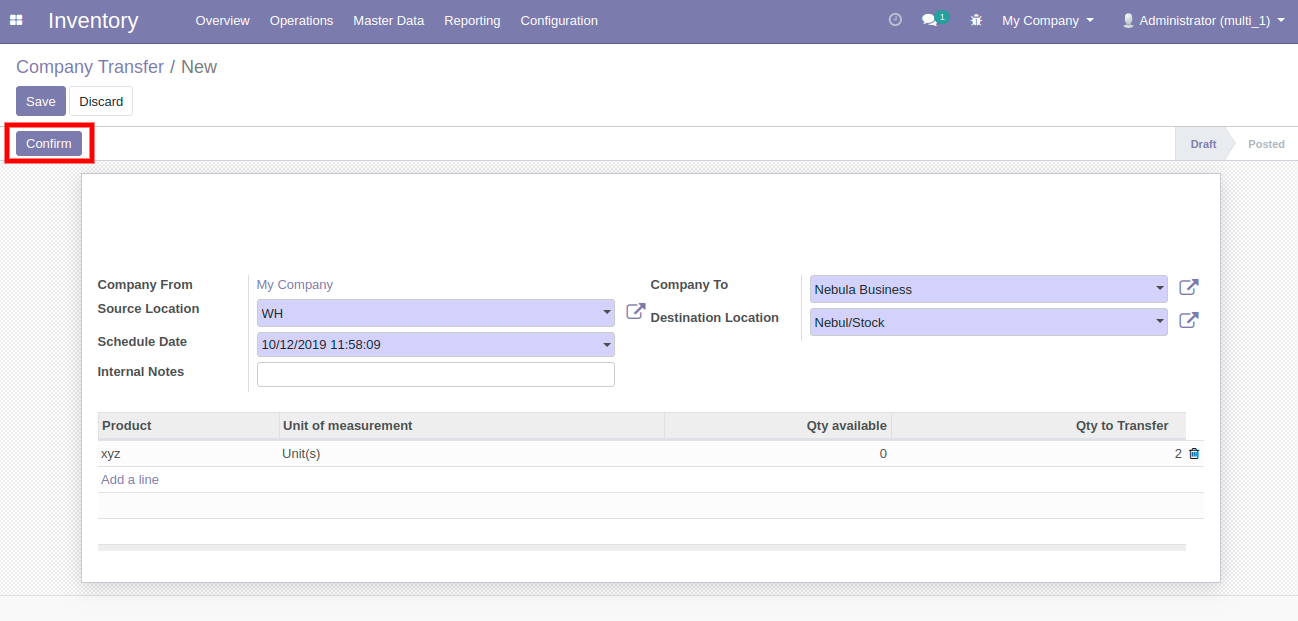
Task: Open the activities clock icon
Action: (x=895, y=20)
